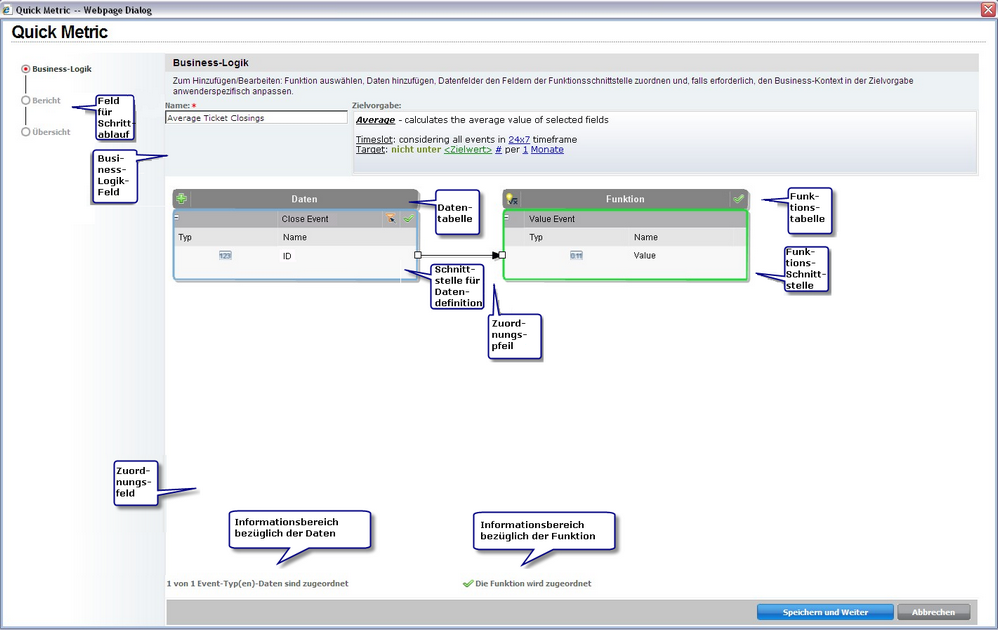The width and height of the screenshot is (998, 630).
Task: Click the Monate period link
Action: pos(547,149)
